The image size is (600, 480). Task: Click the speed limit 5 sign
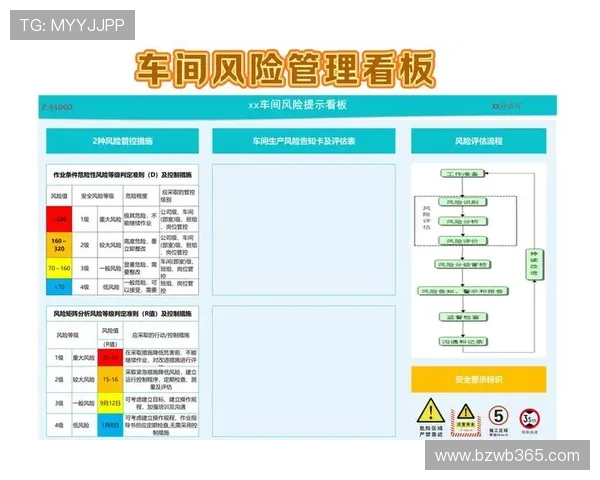(498, 416)
